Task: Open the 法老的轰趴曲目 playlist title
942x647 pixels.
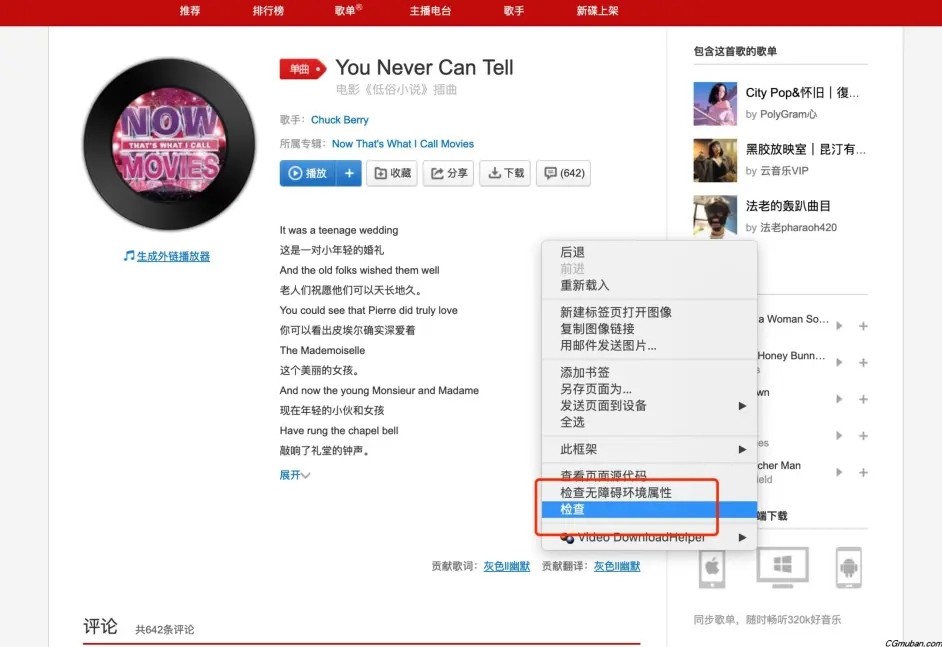Action: pyautogui.click(x=788, y=206)
